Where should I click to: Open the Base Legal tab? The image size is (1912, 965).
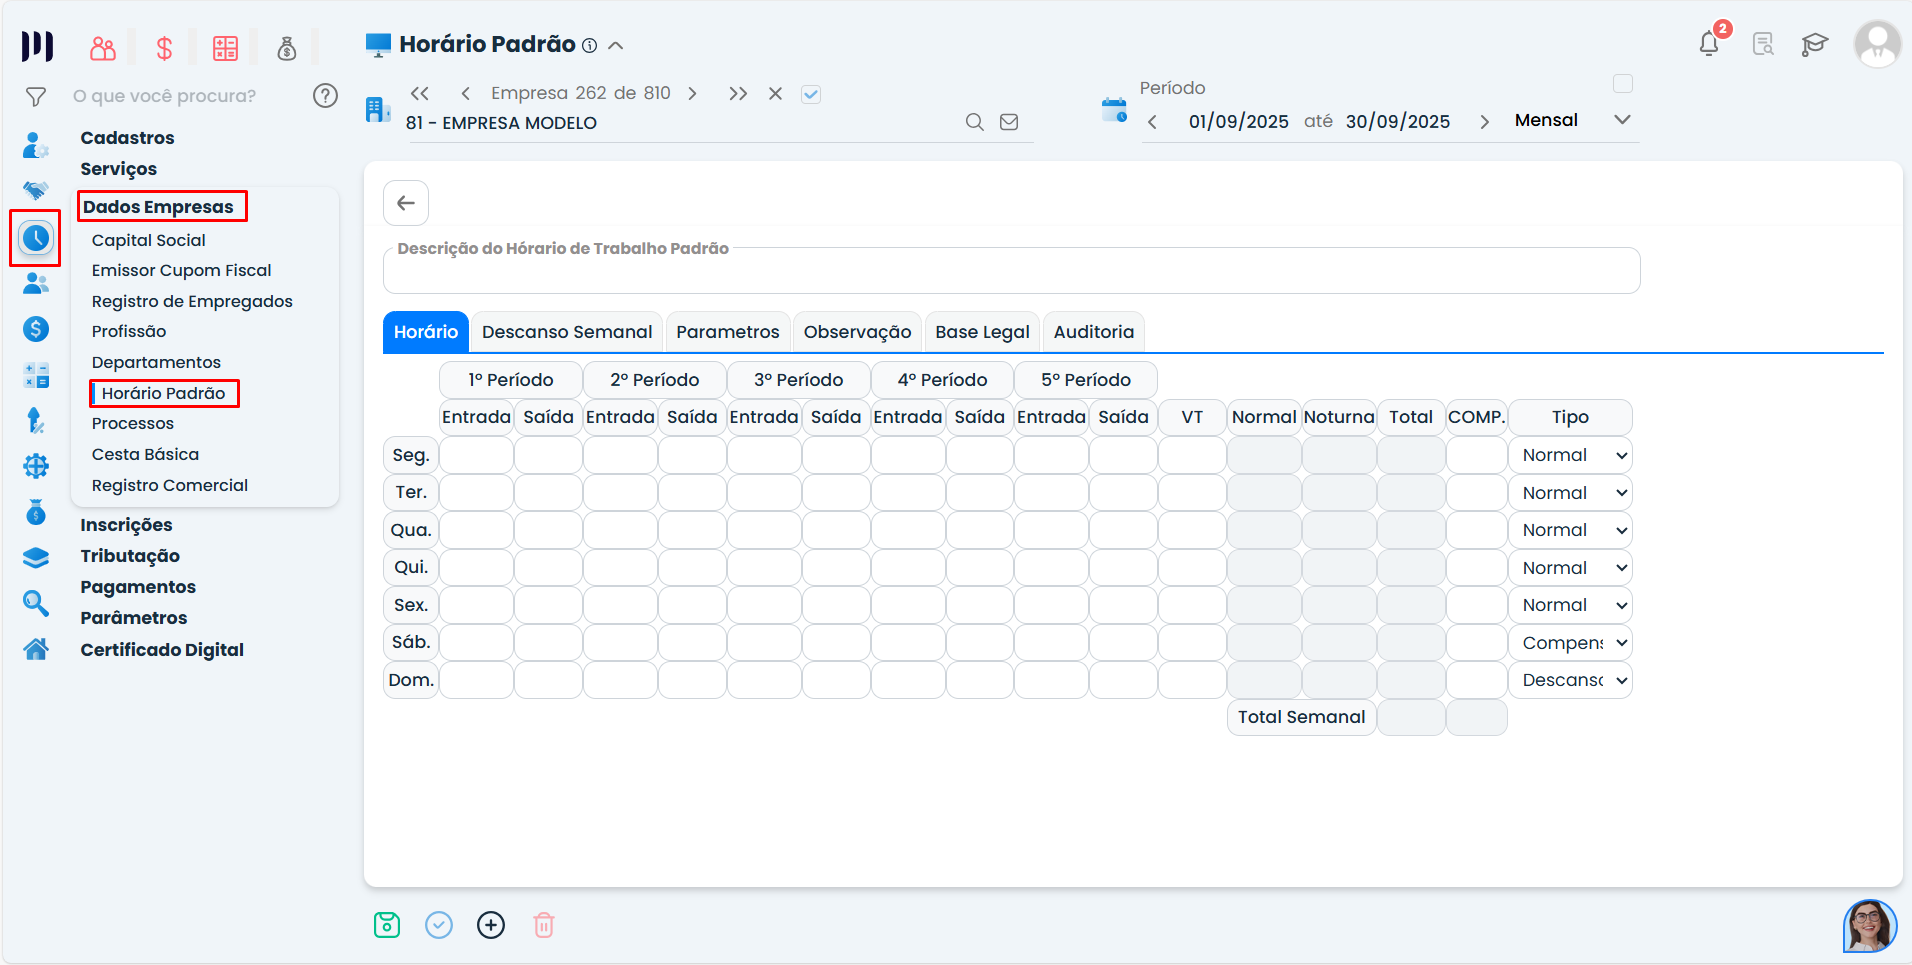[982, 332]
